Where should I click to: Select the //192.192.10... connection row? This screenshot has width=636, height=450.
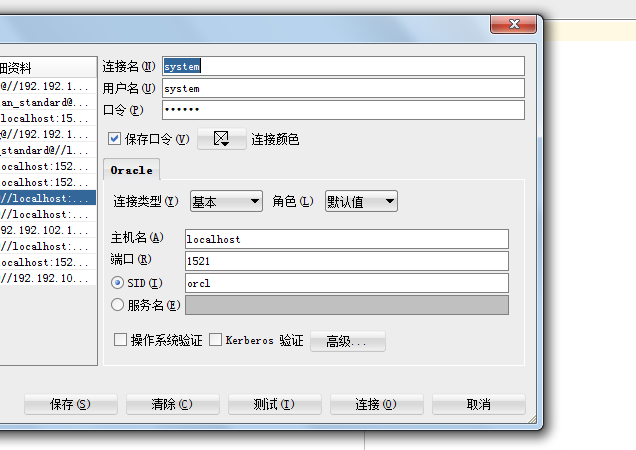48,278
